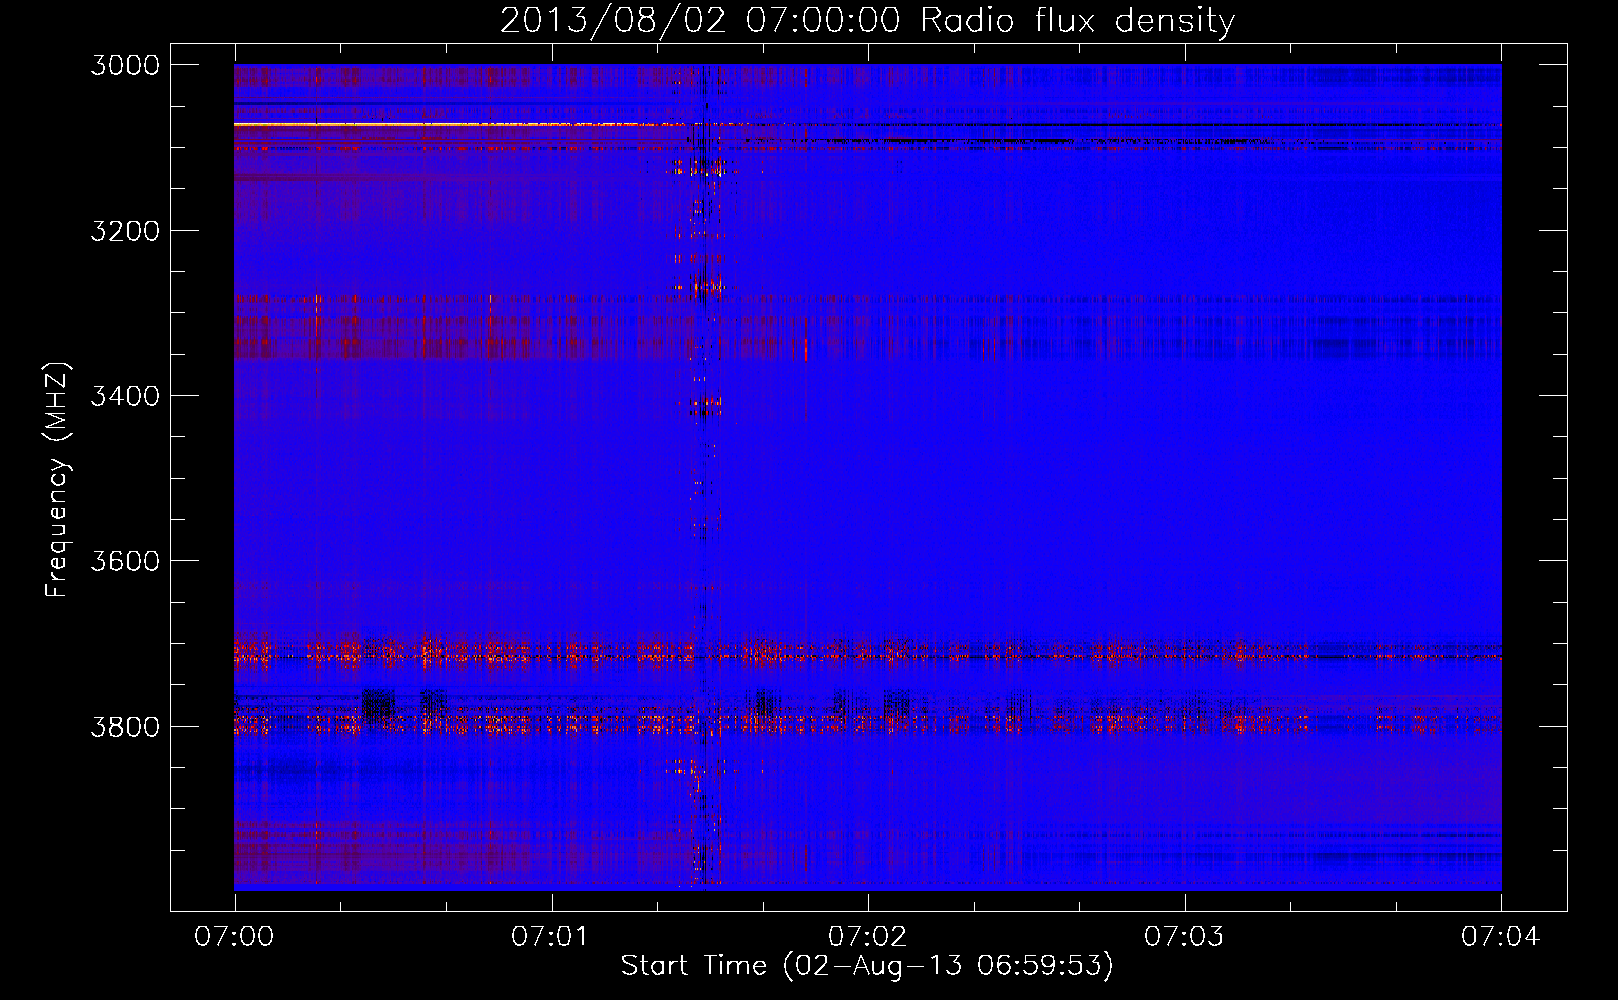Image resolution: width=1618 pixels, height=1000 pixels.
Task: Click the 'Start Time (02-Aug-13 06:59:53)' label
Action: [x=867, y=966]
